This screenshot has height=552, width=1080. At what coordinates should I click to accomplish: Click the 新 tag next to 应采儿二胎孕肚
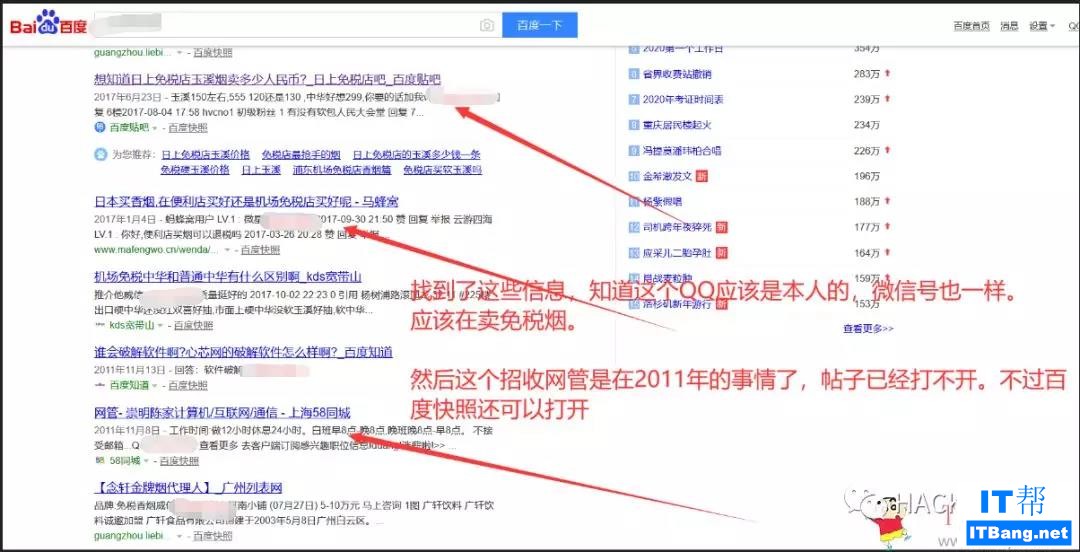coord(721,253)
